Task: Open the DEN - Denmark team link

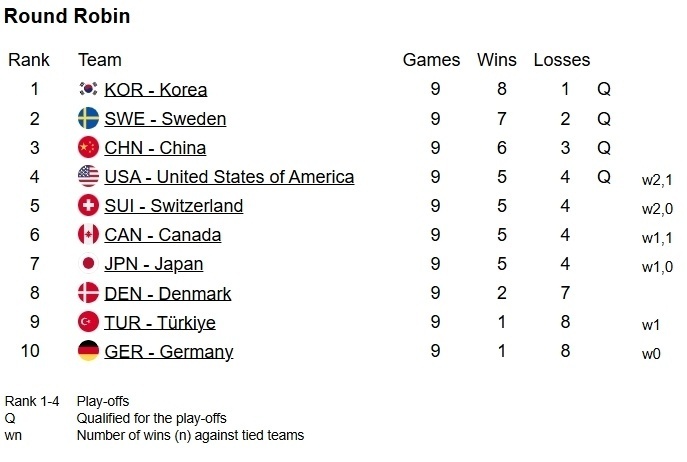Action: [167, 294]
